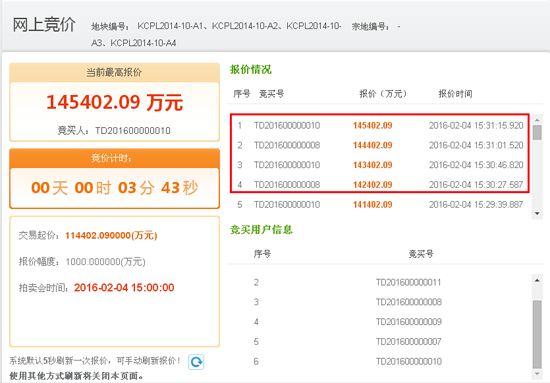Click the 竞买用户信息 section heading
Image resolution: width=550 pixels, height=383 pixels.
click(x=261, y=230)
